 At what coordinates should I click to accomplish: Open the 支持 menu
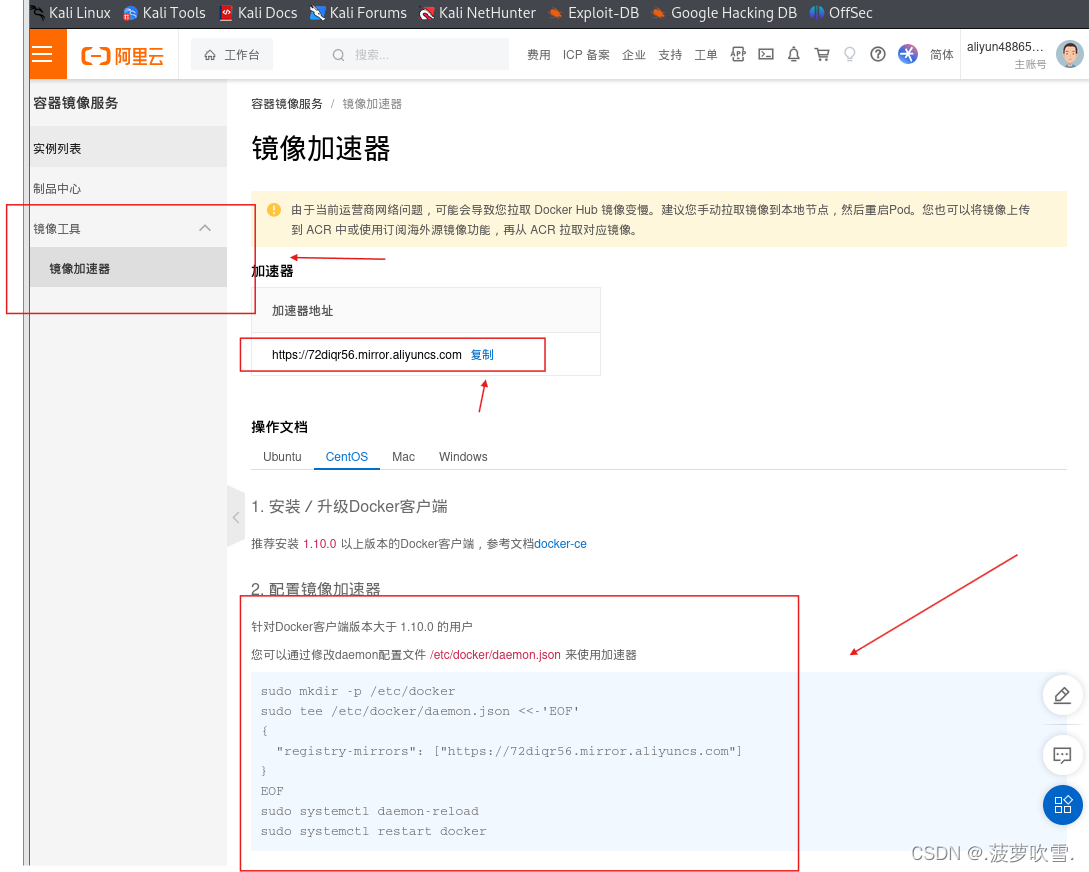(x=670, y=55)
